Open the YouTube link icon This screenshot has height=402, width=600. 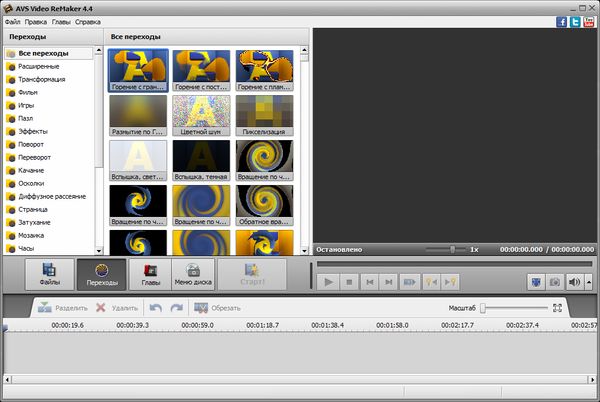point(590,20)
